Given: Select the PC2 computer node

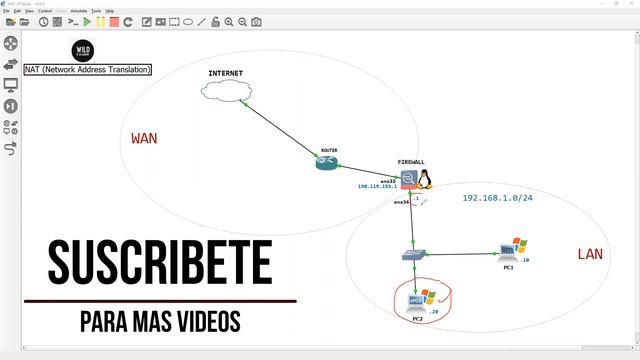Looking at the screenshot, I should (416, 303).
